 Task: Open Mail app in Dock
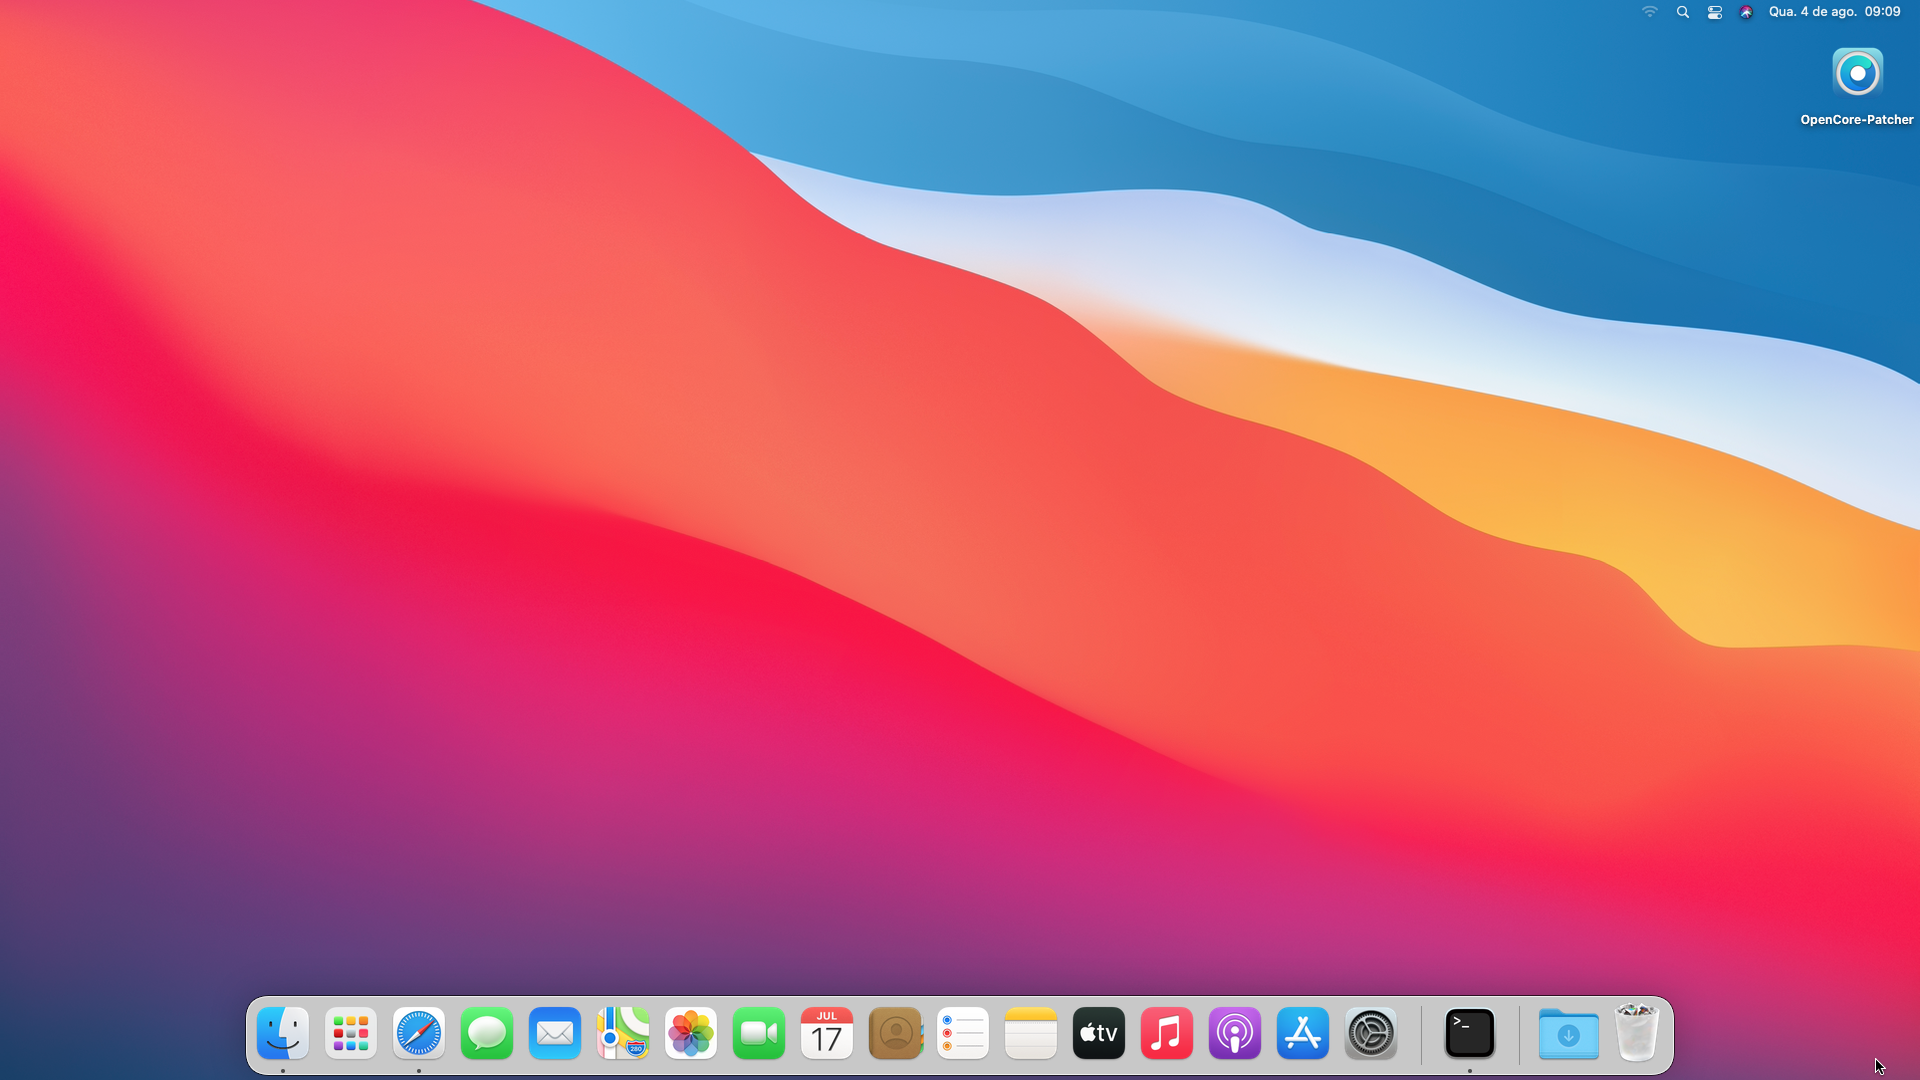555,1033
